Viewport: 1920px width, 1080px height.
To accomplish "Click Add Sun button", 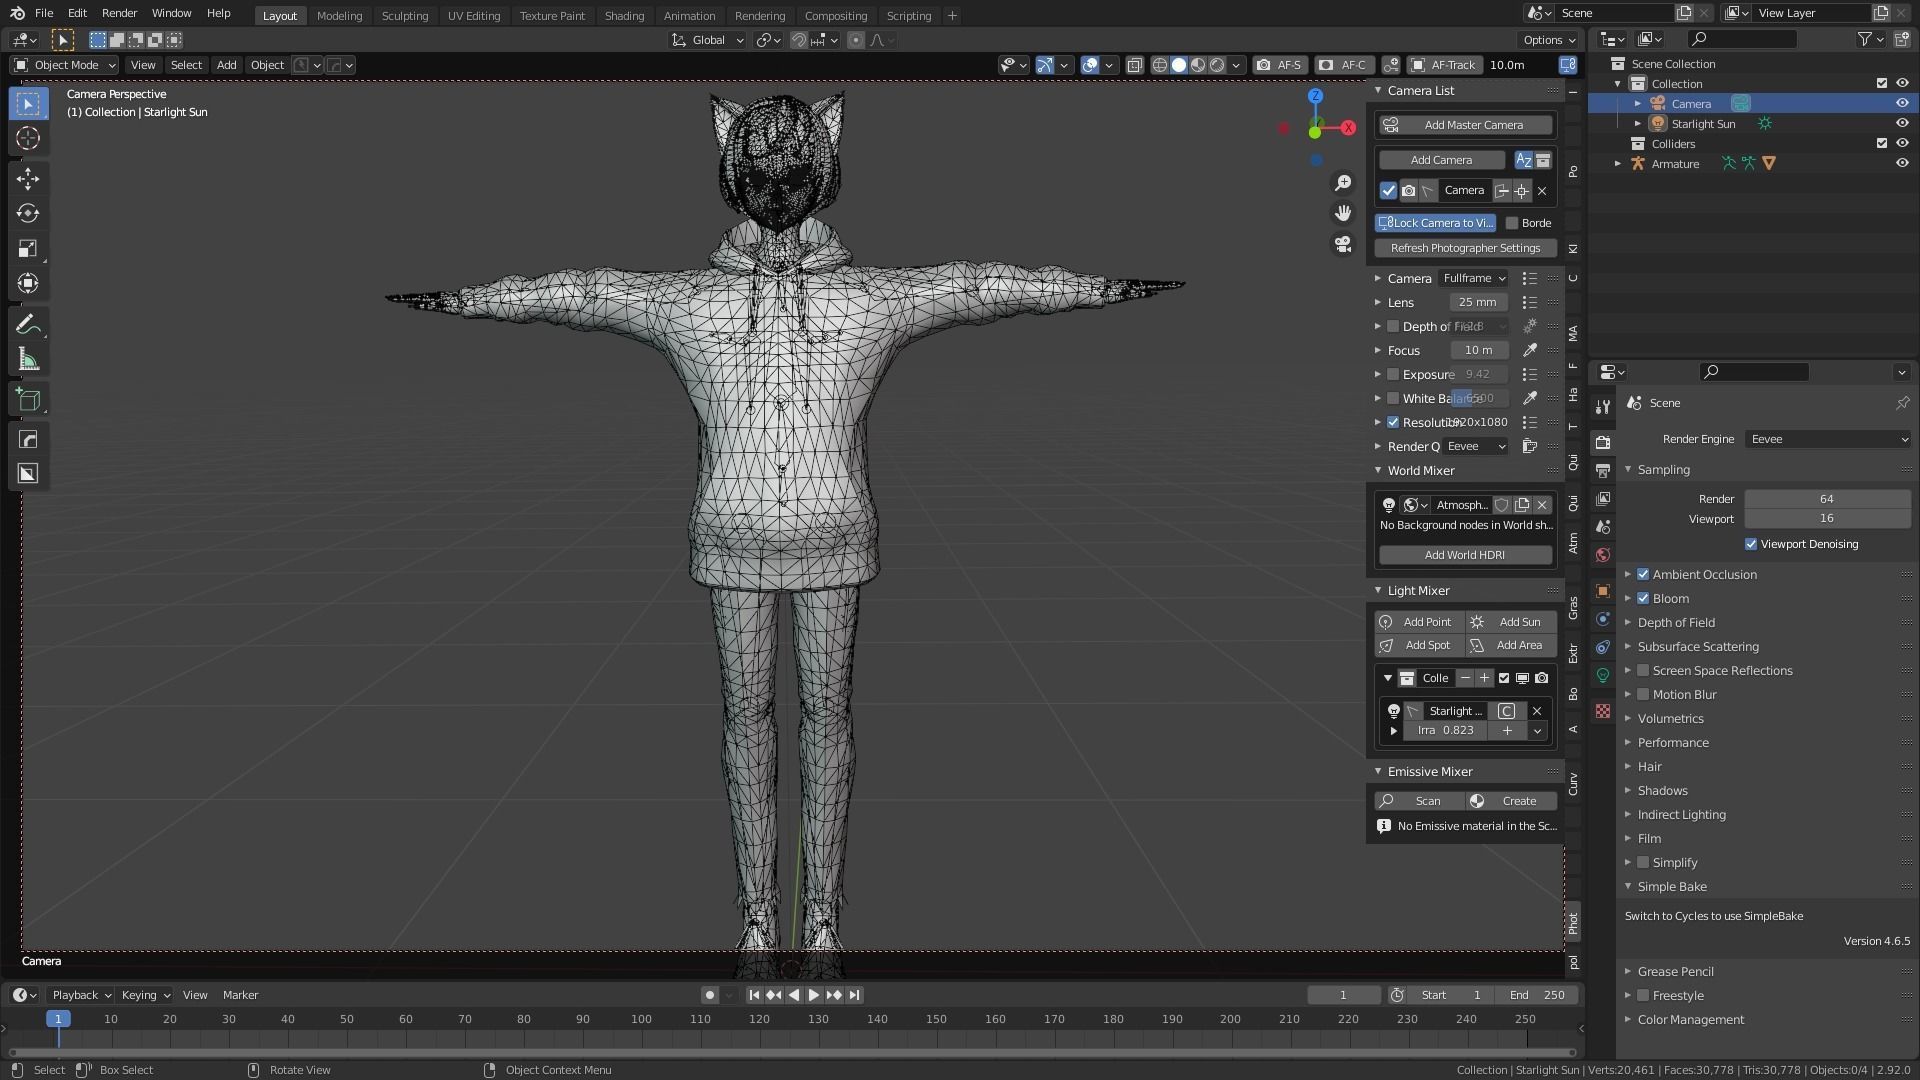I will (x=1511, y=622).
